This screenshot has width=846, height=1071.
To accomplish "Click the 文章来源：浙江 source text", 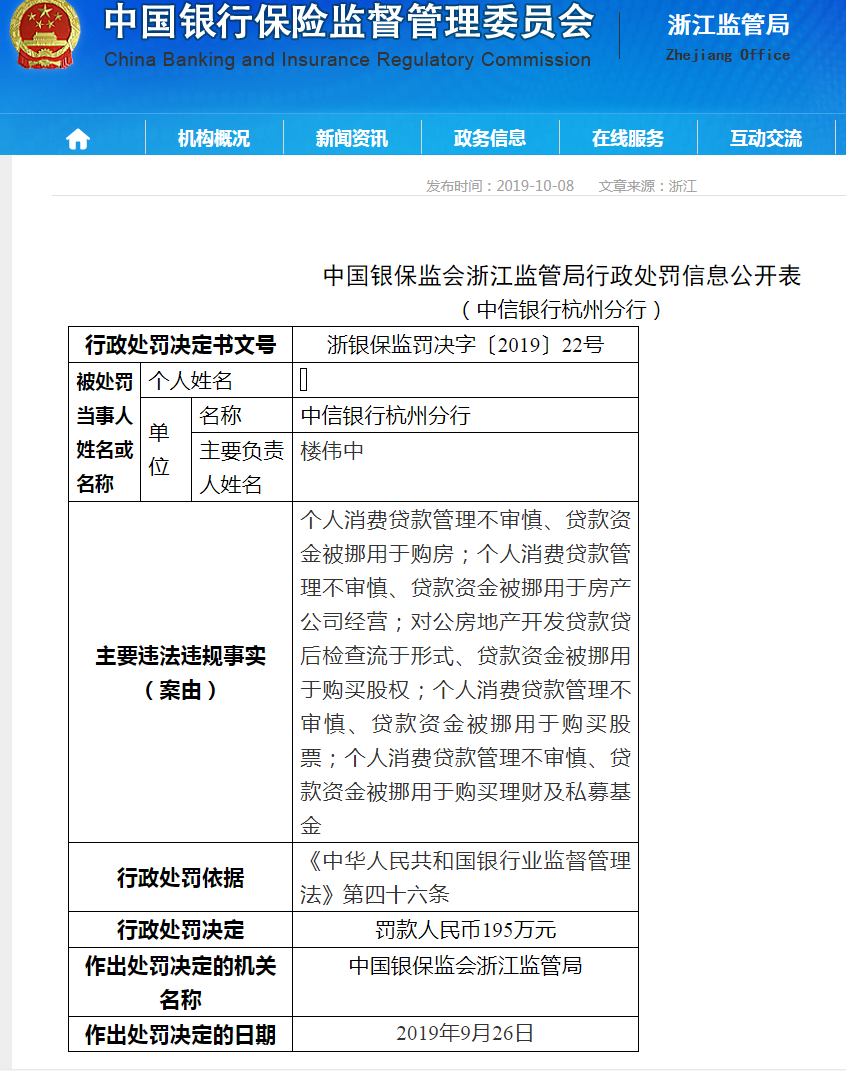I will tap(647, 186).
